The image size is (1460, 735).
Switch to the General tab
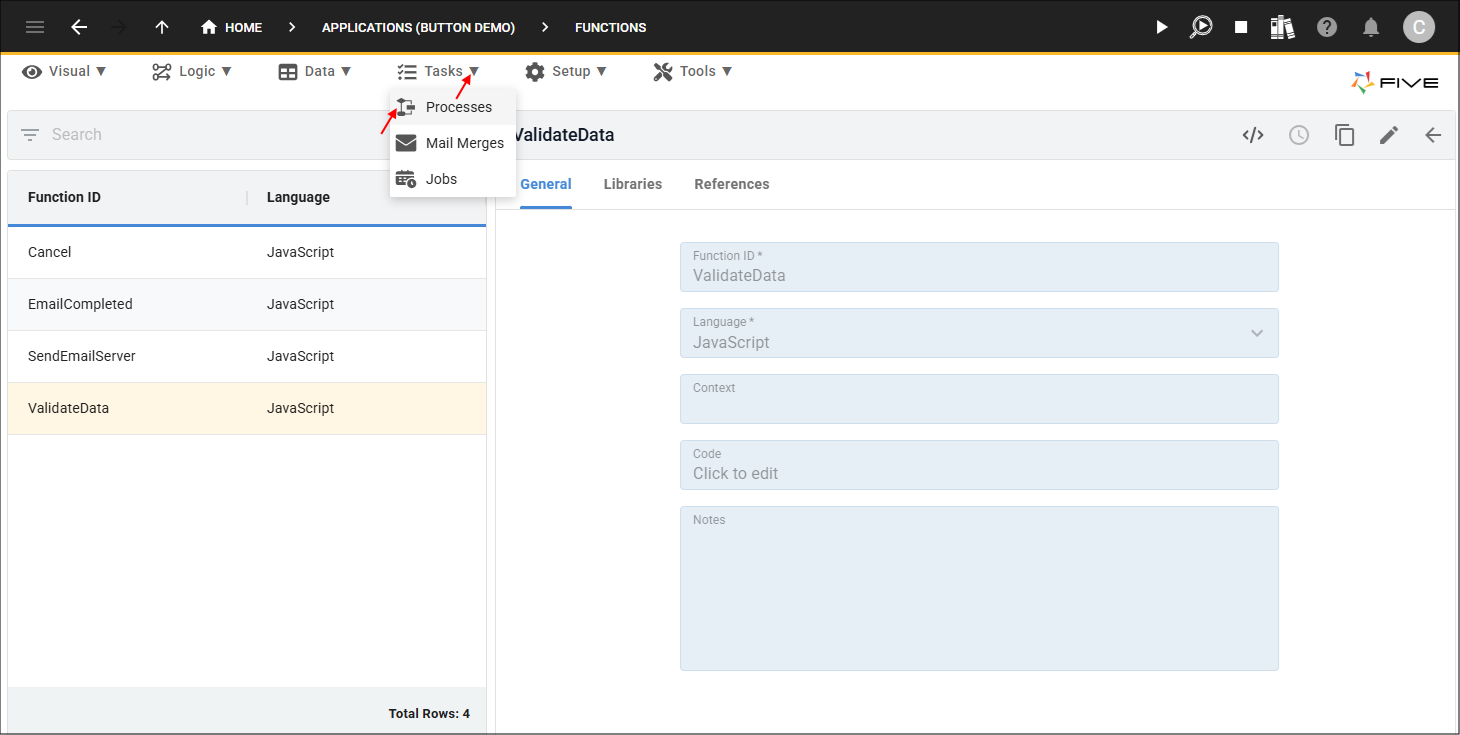pos(546,184)
